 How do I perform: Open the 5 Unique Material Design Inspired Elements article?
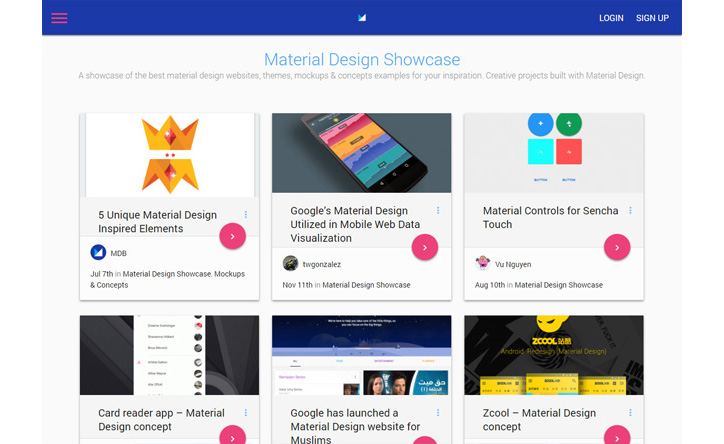click(x=157, y=222)
